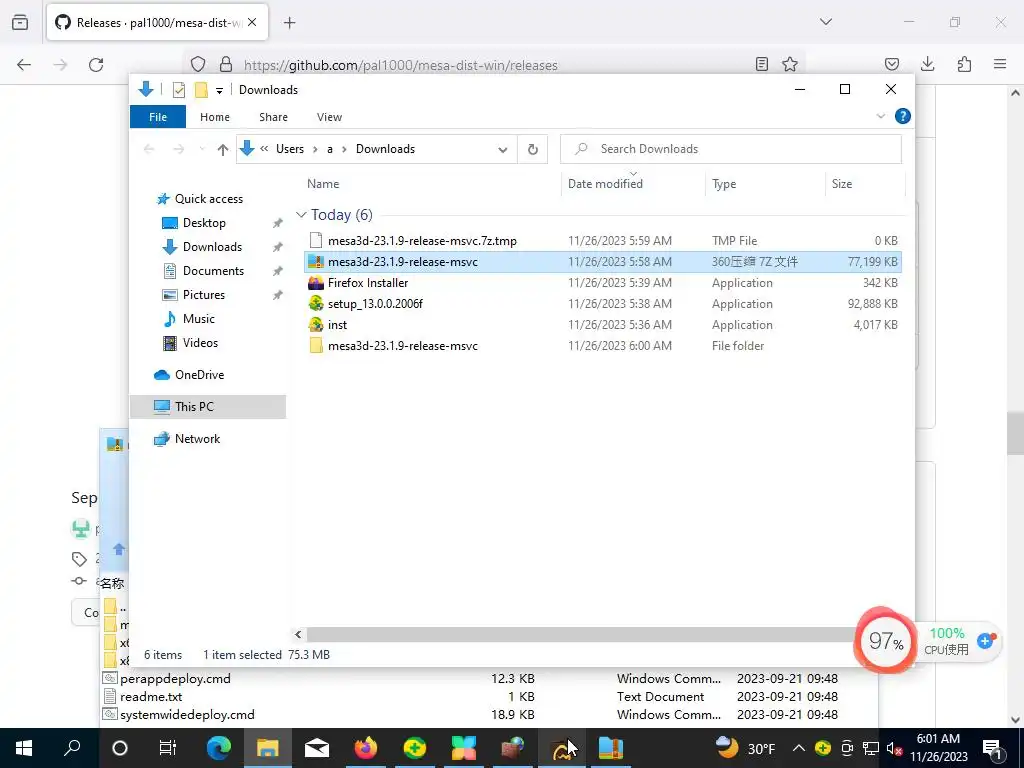Click the New folder quick access toolbar icon
The image size is (1024, 768).
tap(201, 90)
